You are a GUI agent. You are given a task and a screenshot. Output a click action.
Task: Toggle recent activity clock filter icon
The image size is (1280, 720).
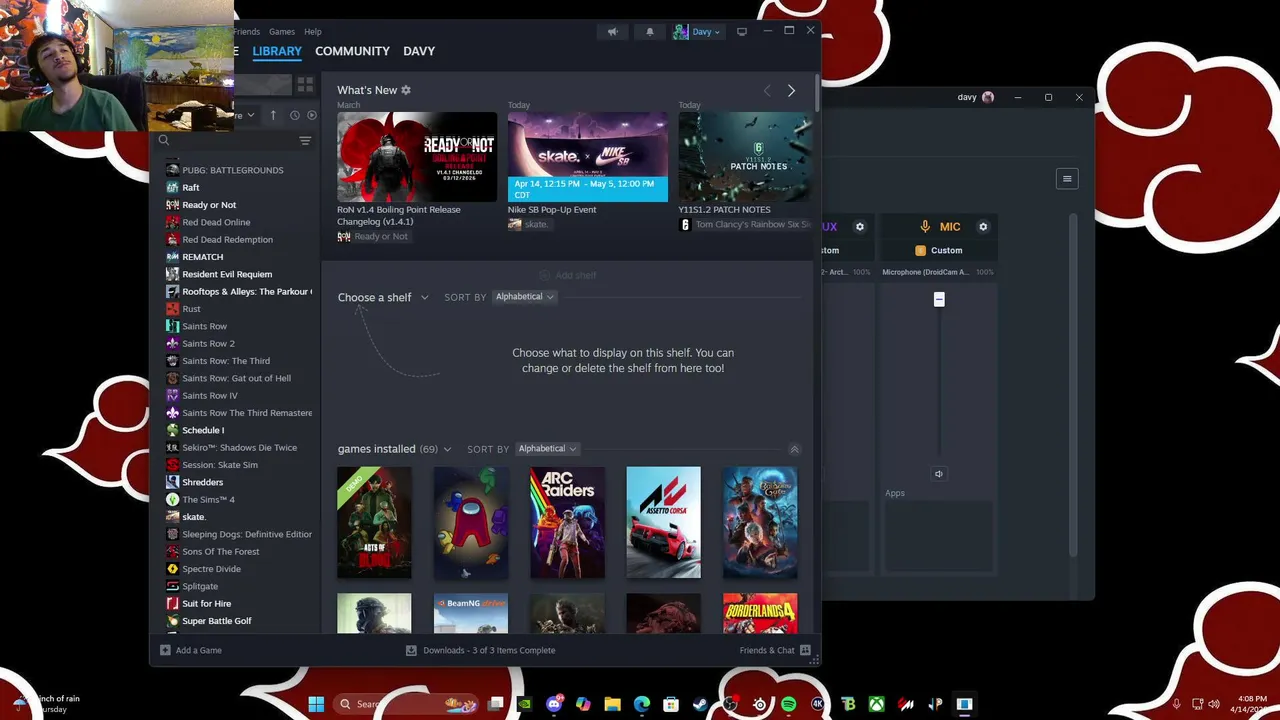pos(295,115)
